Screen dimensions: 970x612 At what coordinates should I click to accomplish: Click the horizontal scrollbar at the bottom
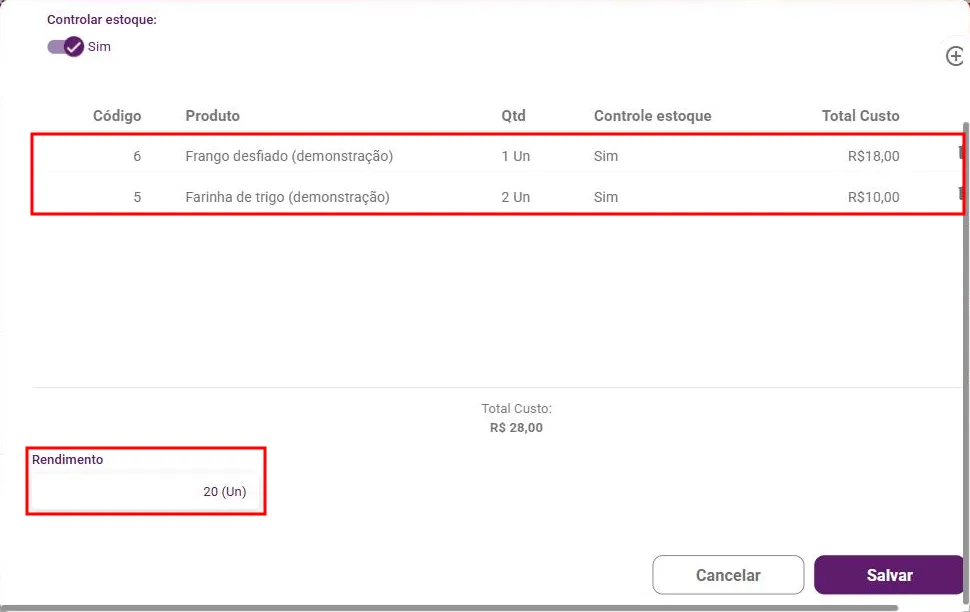coord(449,608)
